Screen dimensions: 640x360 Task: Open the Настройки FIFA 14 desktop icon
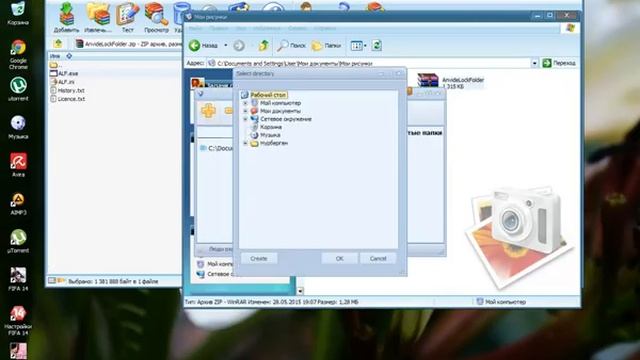[x=18, y=321]
